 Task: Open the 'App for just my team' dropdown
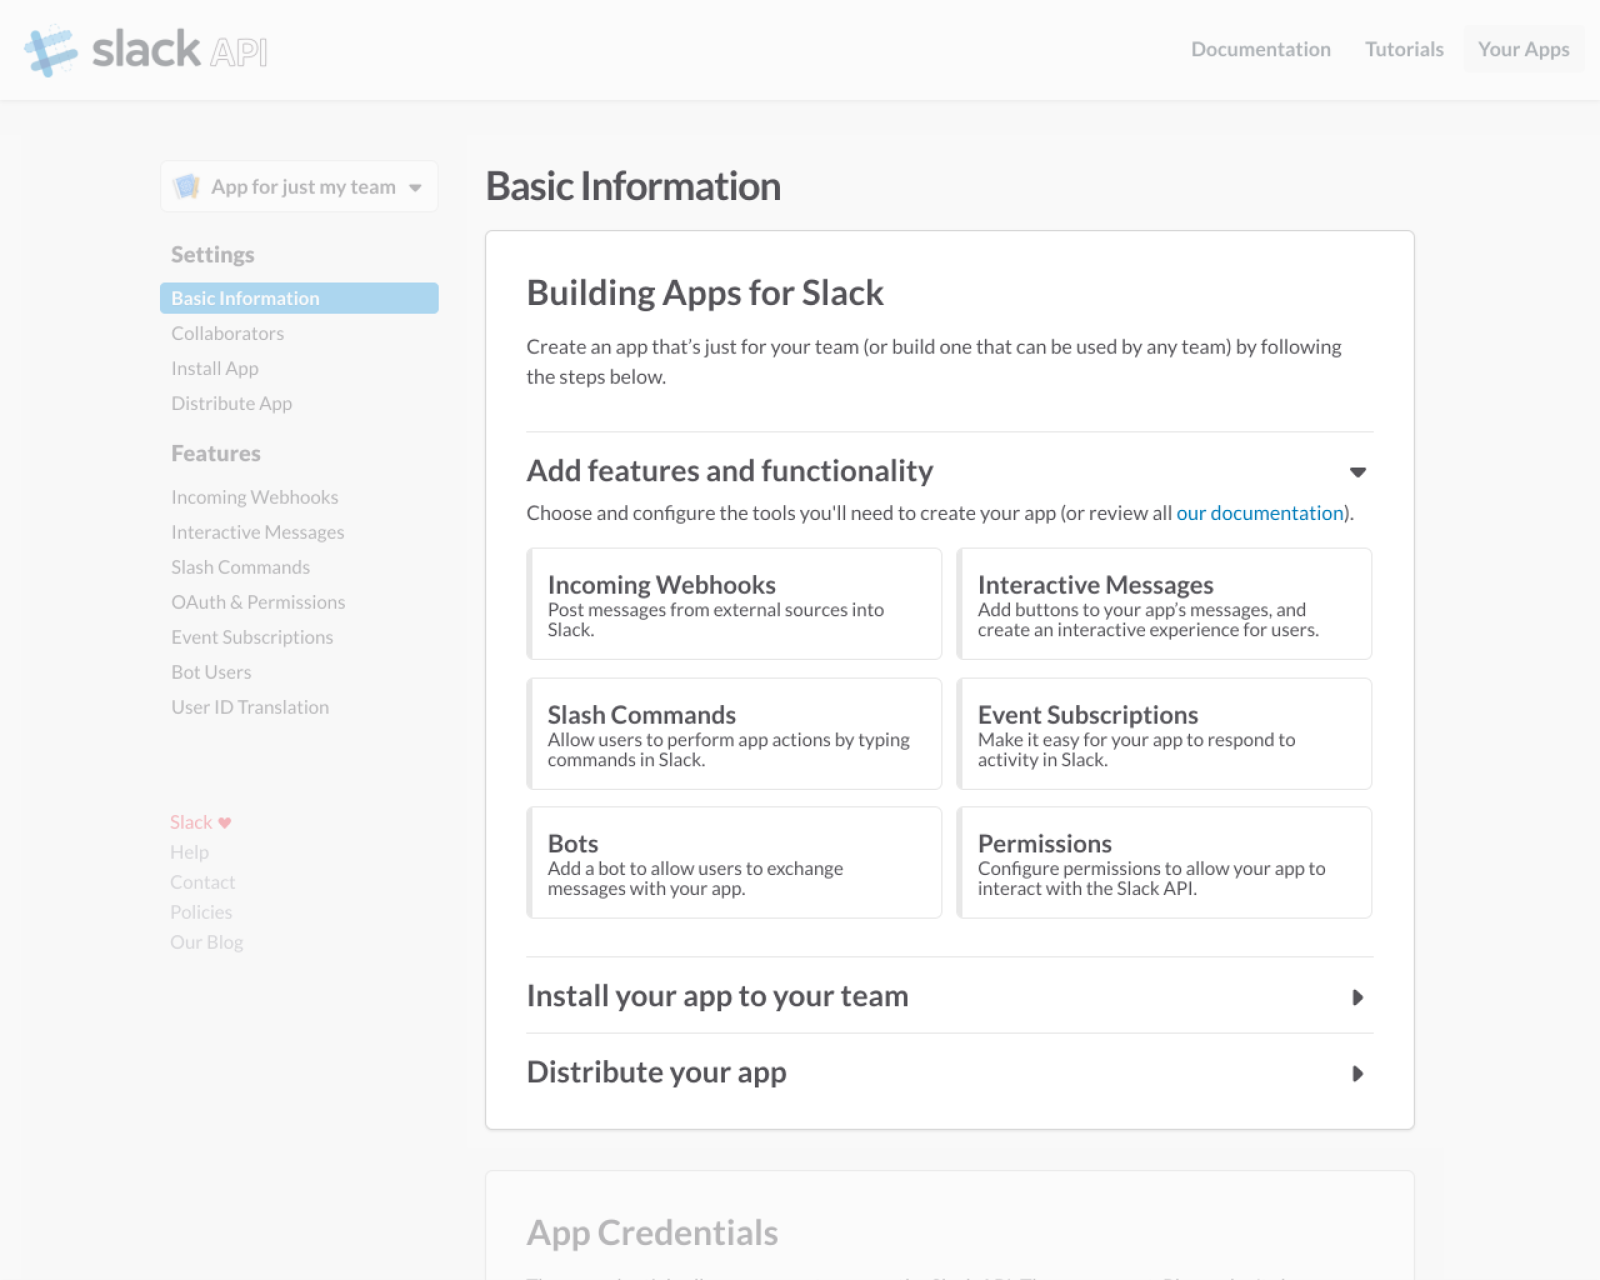tap(299, 187)
